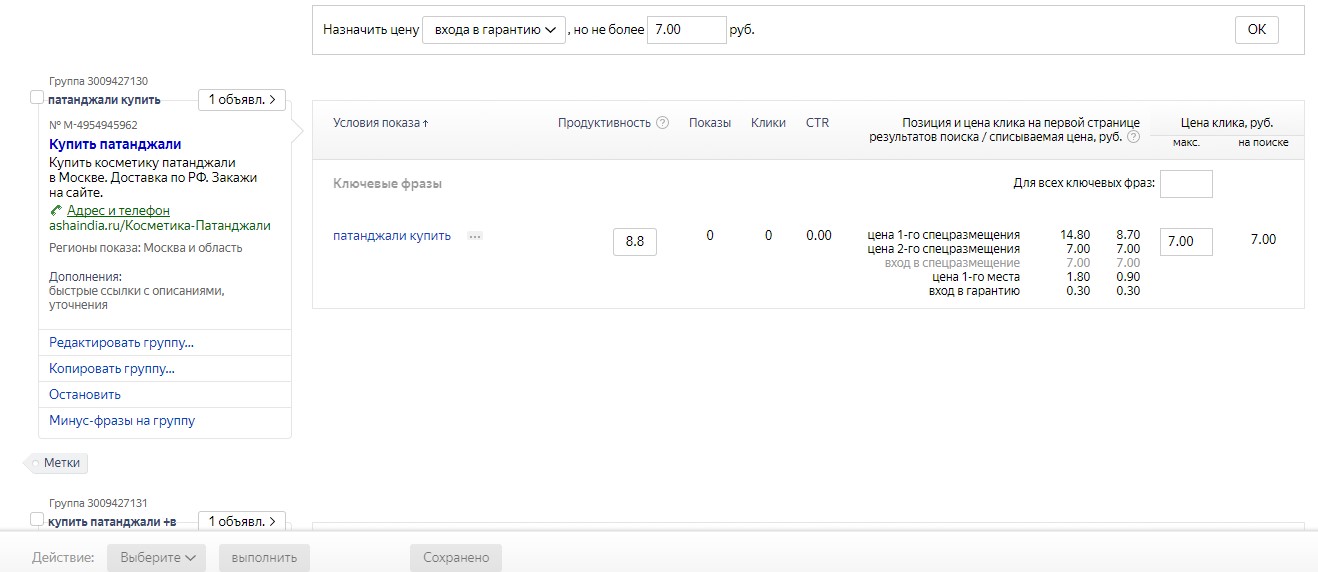
Task: Click price value 1.80
Action: [x=1078, y=277]
